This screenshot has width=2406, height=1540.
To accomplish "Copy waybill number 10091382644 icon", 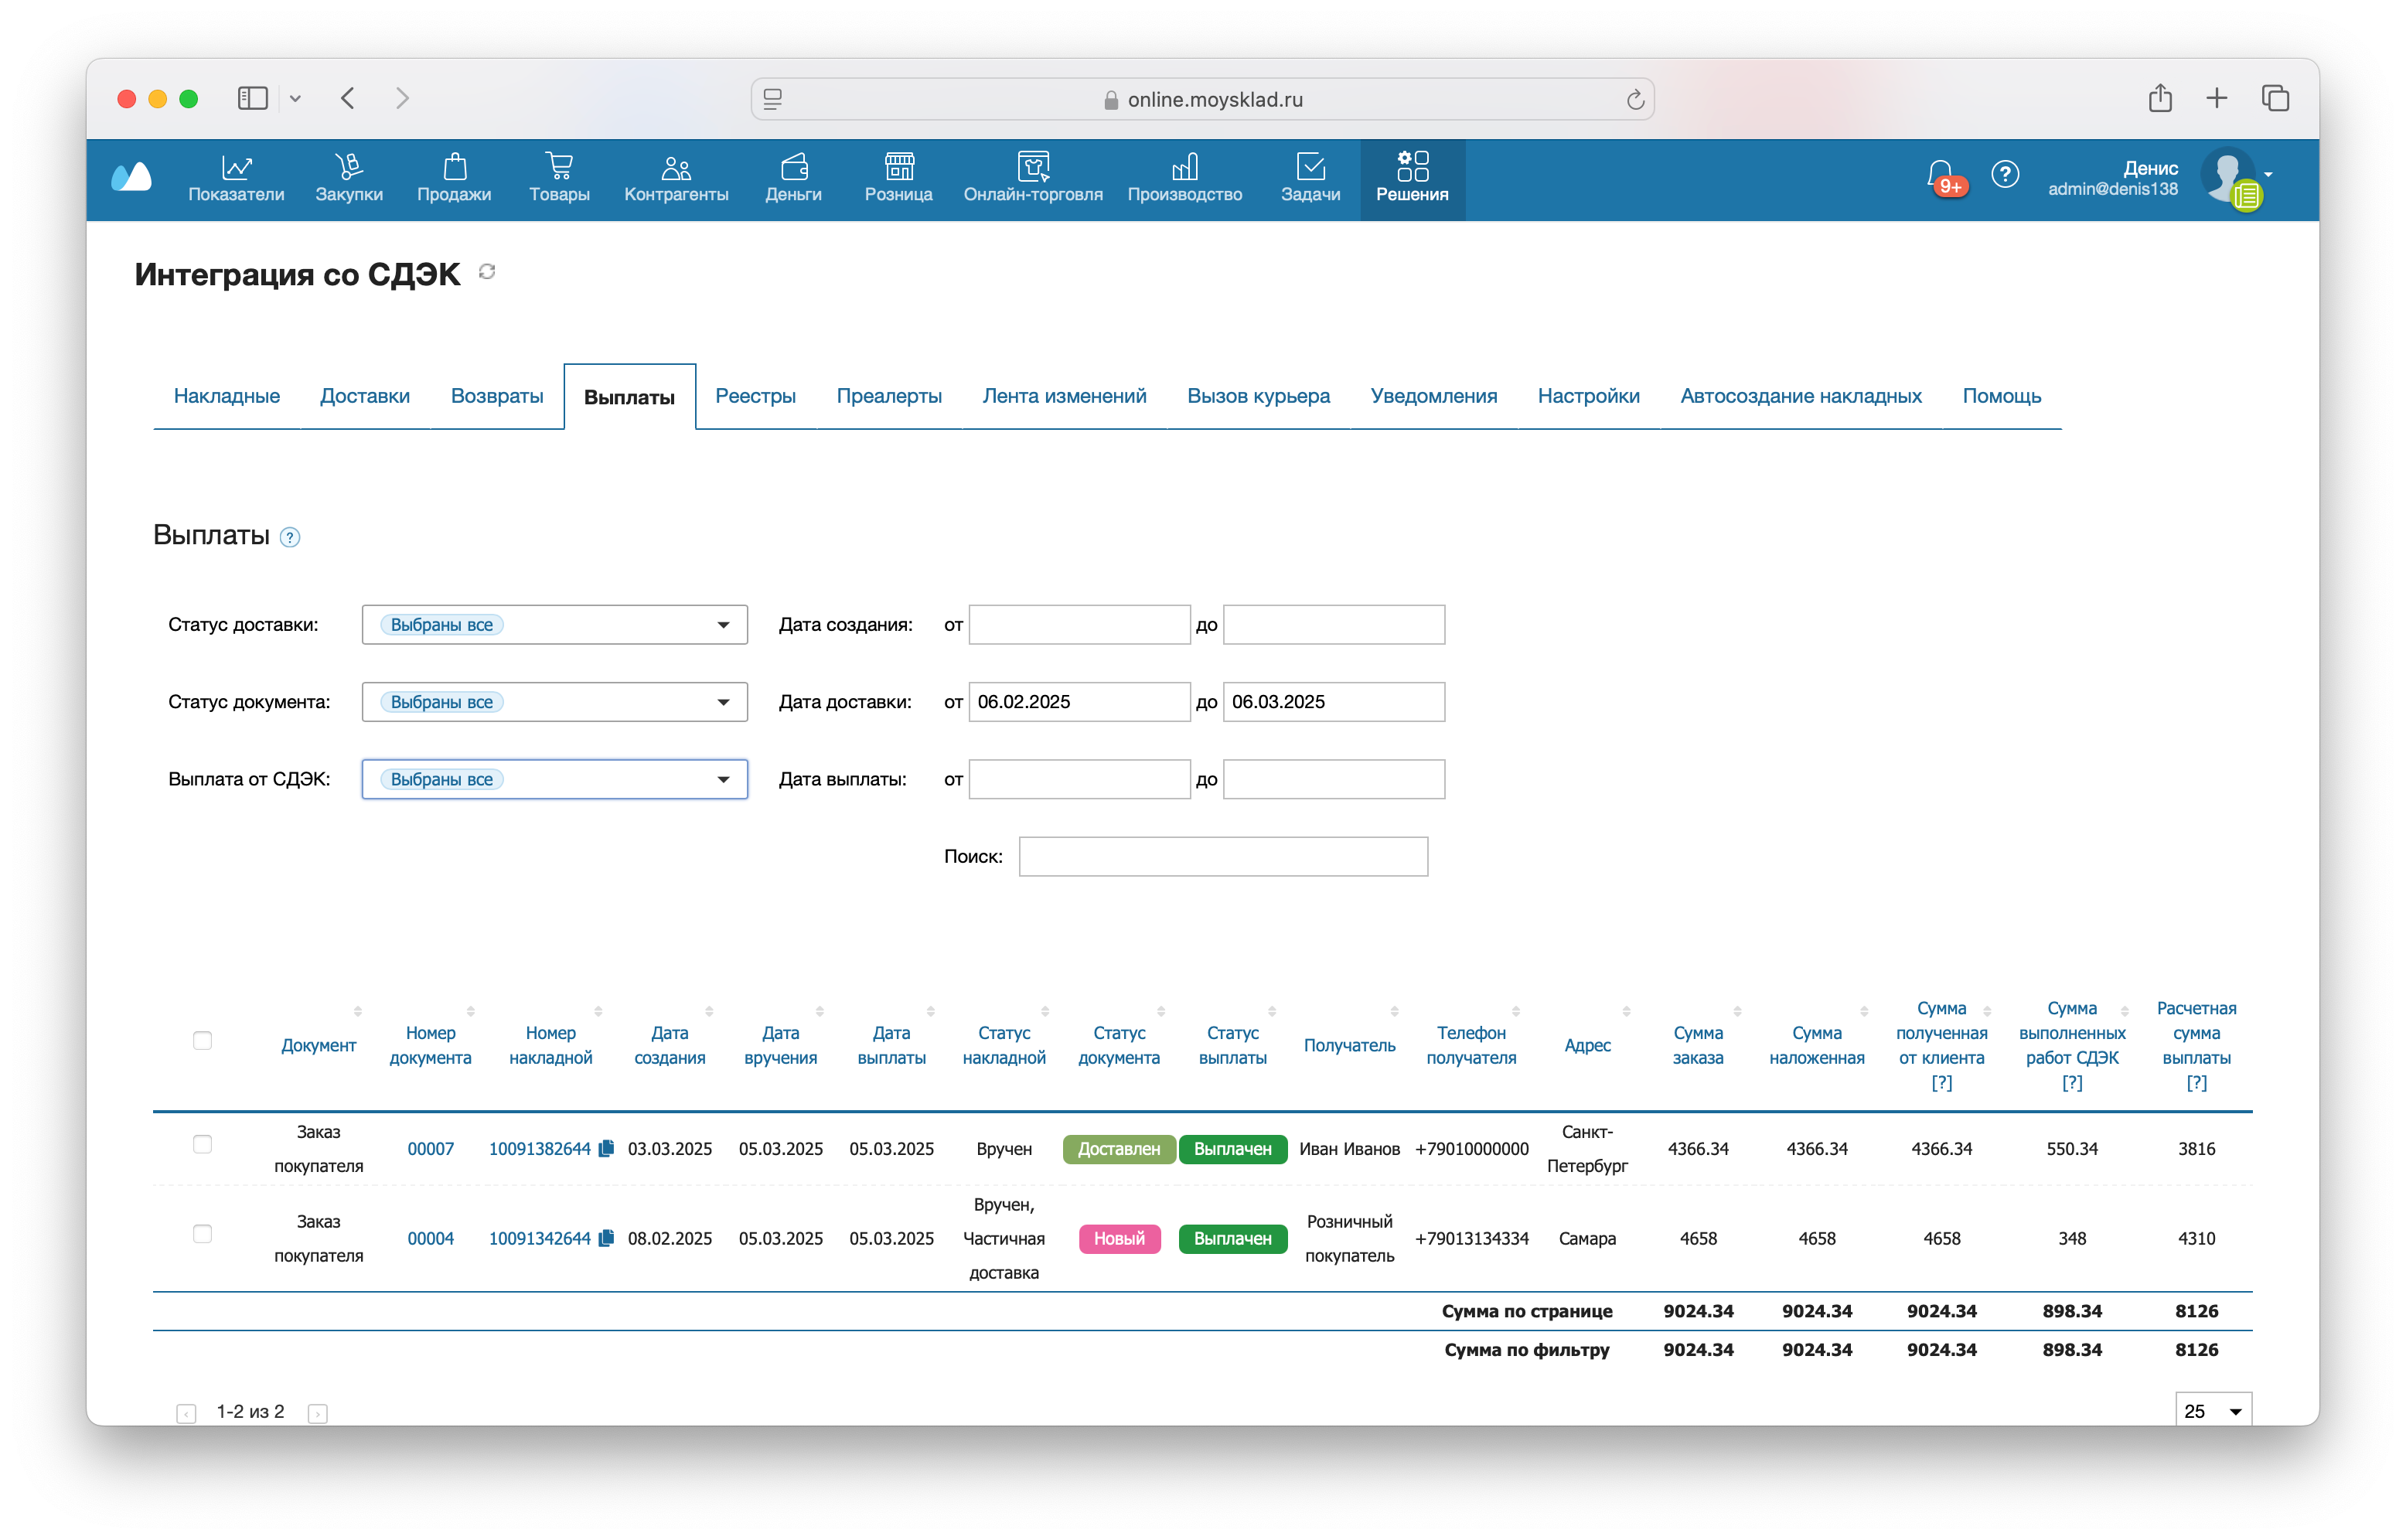I will tap(606, 1148).
